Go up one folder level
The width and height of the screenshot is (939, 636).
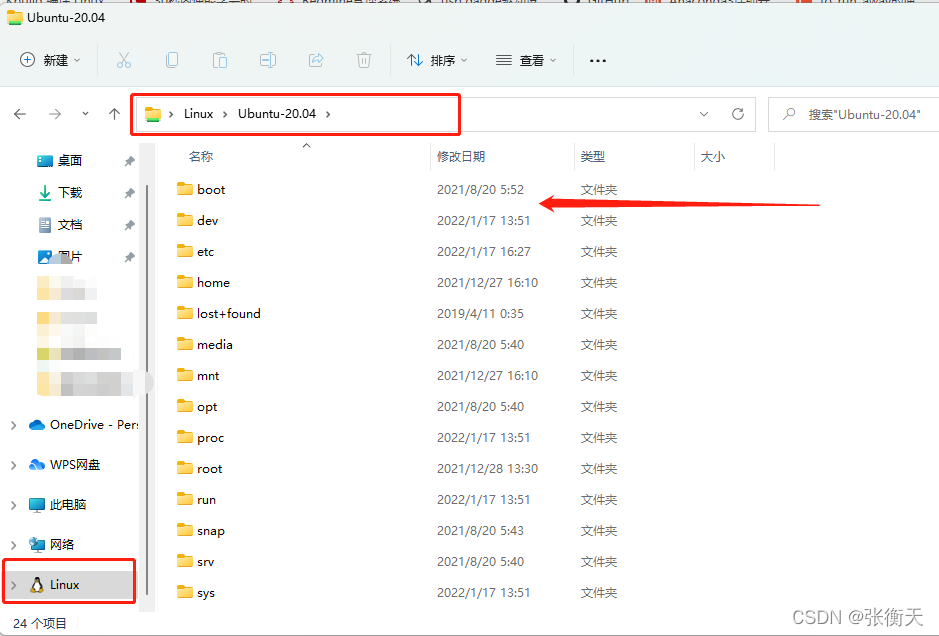[114, 114]
